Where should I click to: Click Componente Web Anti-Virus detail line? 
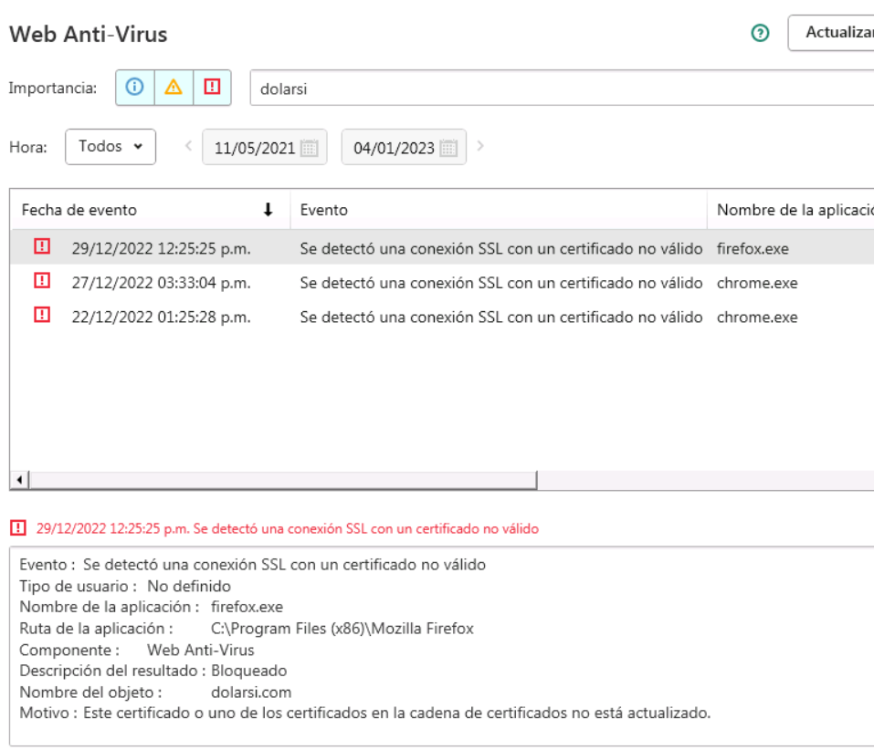point(137,650)
